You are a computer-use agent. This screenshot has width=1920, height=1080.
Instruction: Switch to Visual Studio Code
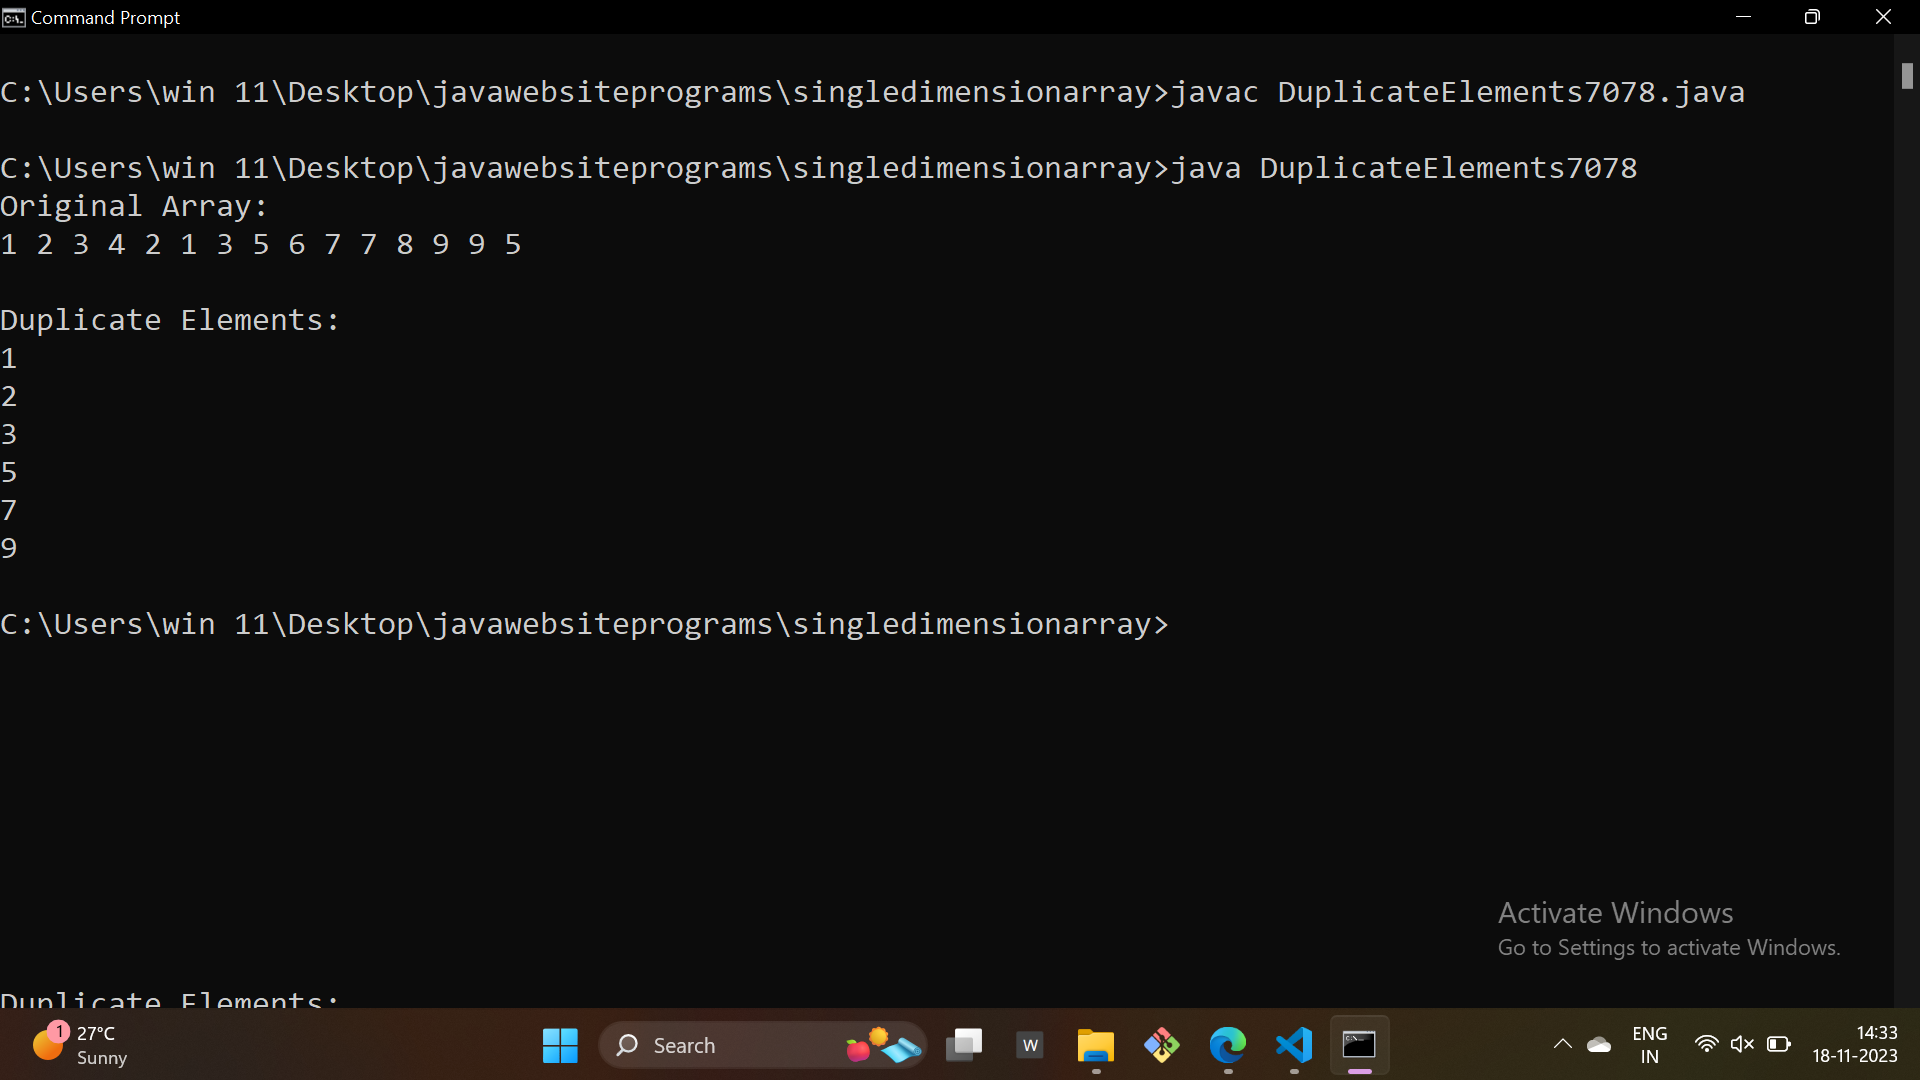1294,1046
